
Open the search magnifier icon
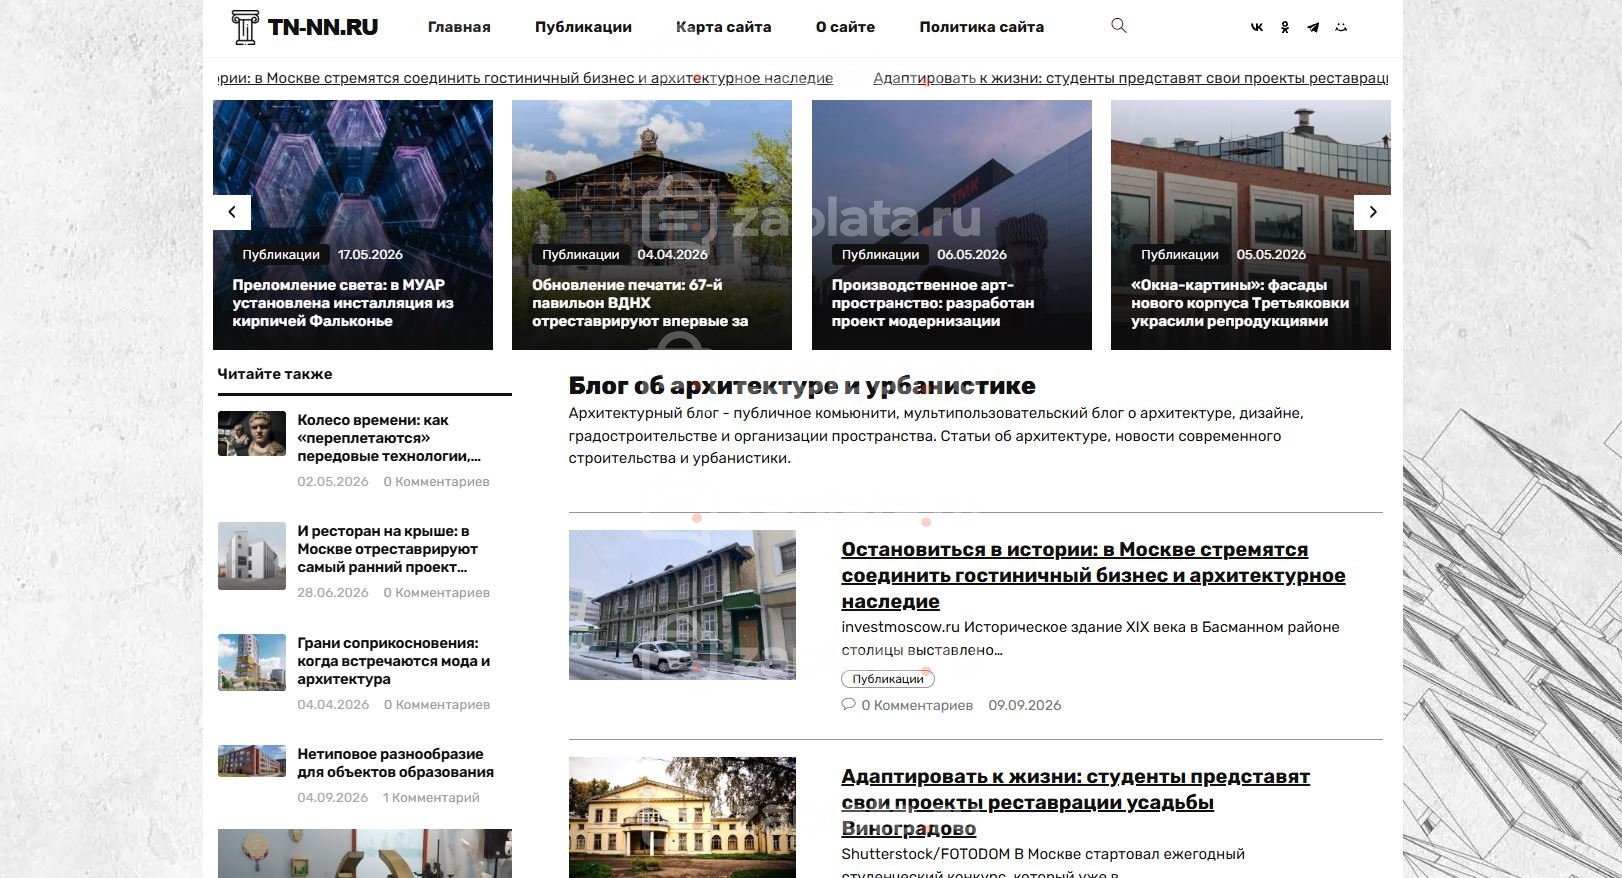[1119, 26]
